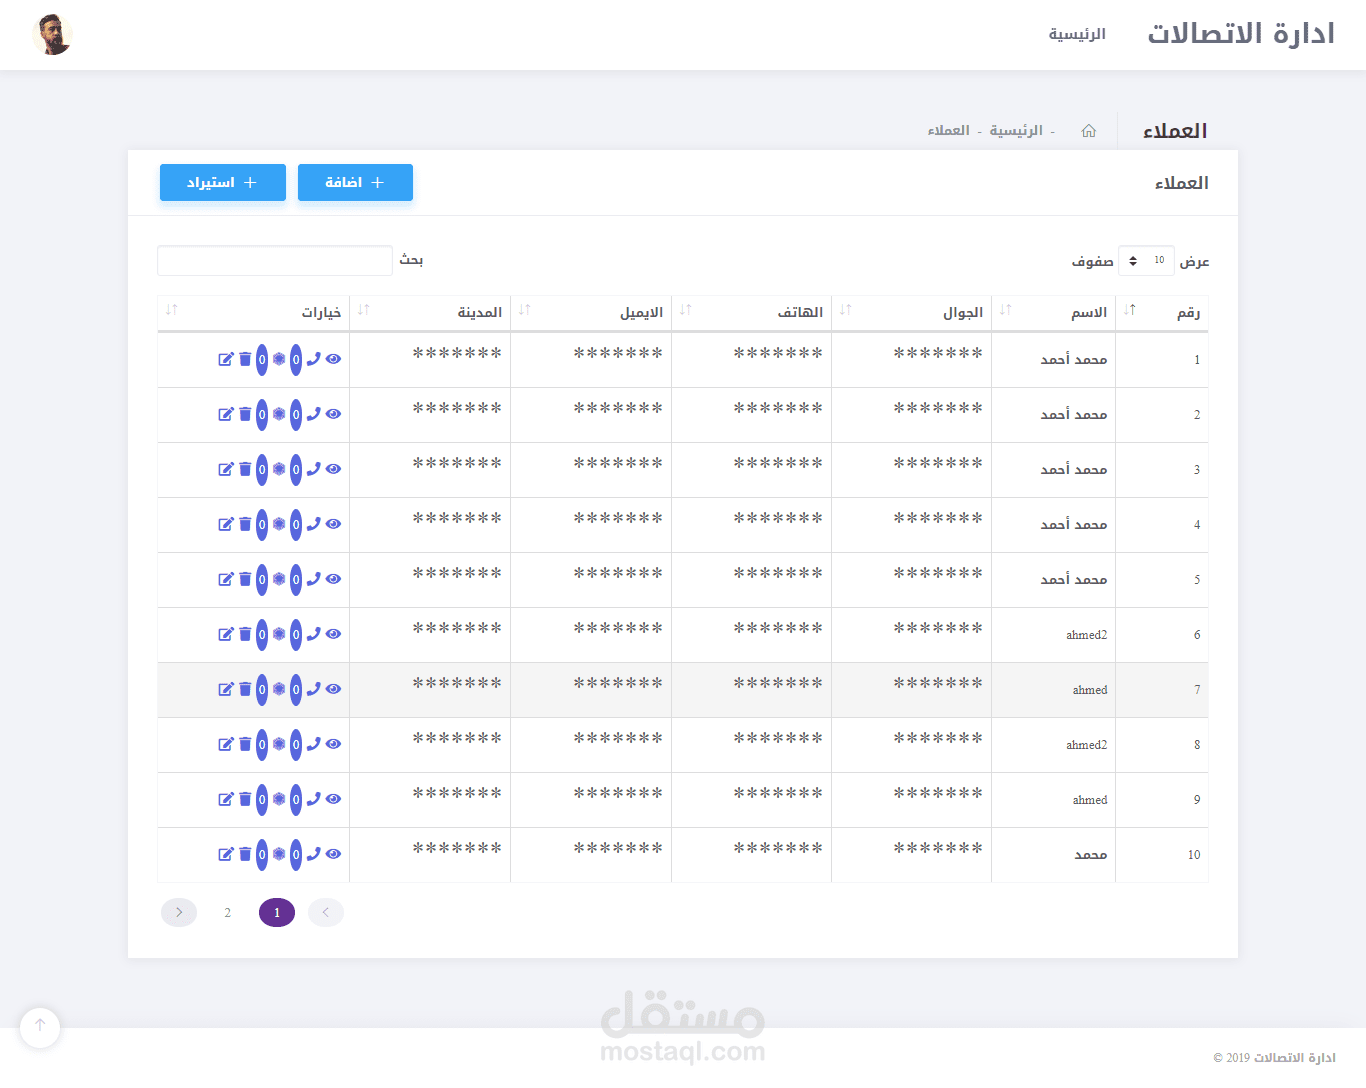
Task: Click the left-pointing chevron pagination button
Action: point(326,912)
